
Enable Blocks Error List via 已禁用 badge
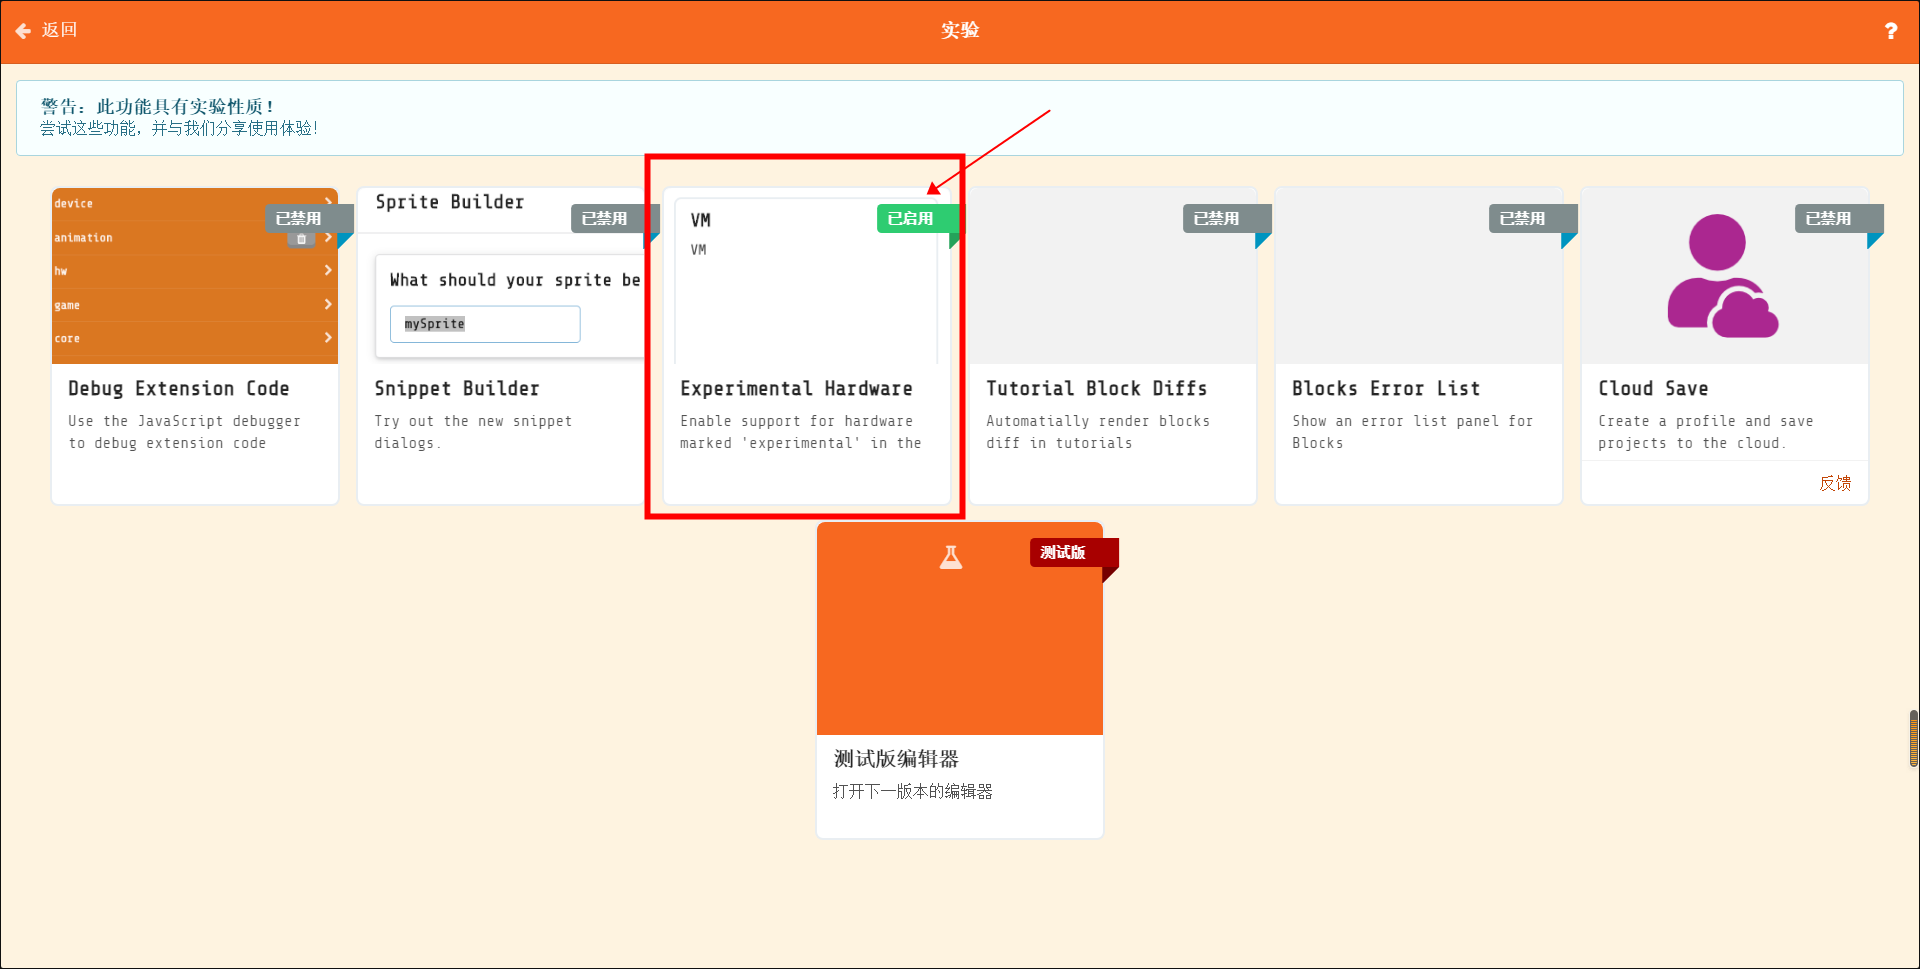[x=1522, y=218]
